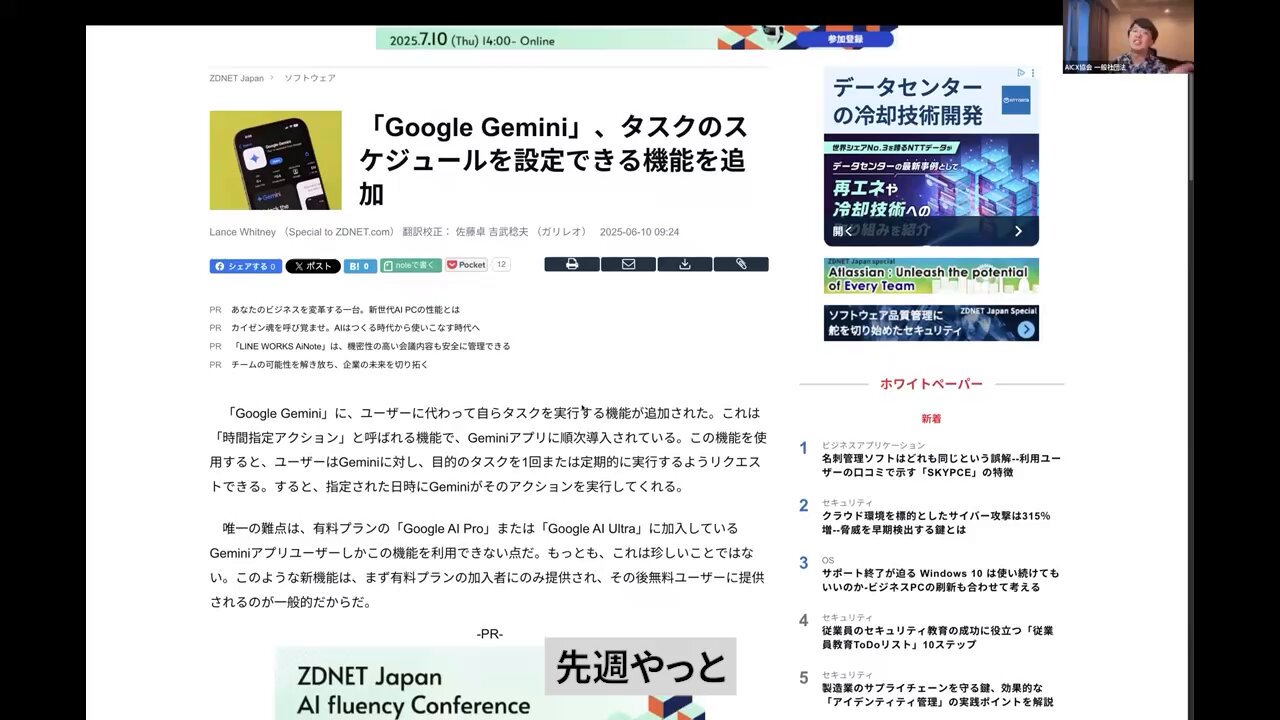This screenshot has width=1280, height=720.
Task: Open PR link チームの可能性を解き放ち
Action: [x=330, y=365]
